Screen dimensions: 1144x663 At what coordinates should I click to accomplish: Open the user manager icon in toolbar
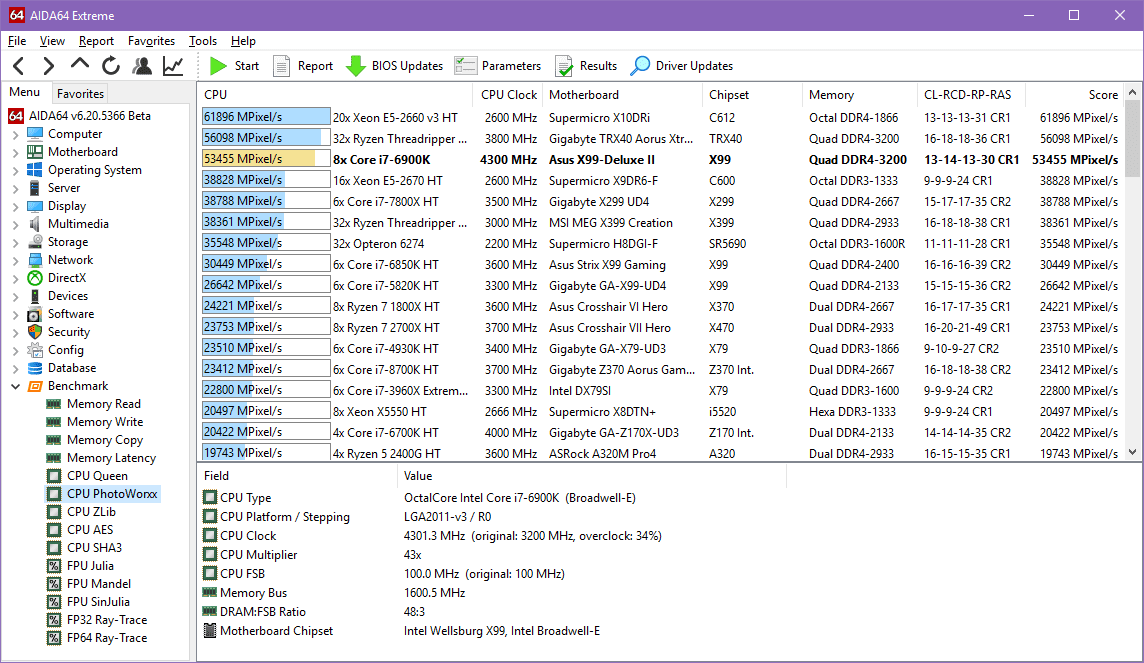tap(142, 66)
